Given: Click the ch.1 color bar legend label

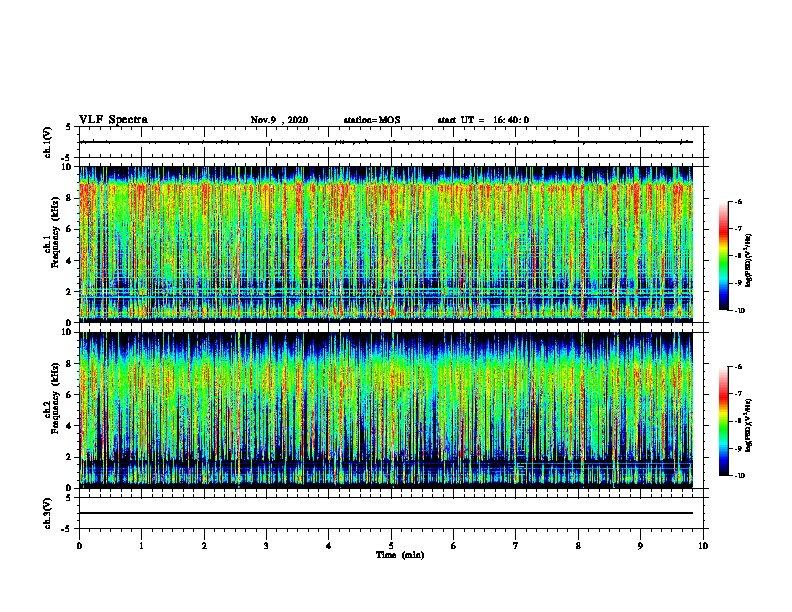Looking at the screenshot, I should [x=749, y=260].
